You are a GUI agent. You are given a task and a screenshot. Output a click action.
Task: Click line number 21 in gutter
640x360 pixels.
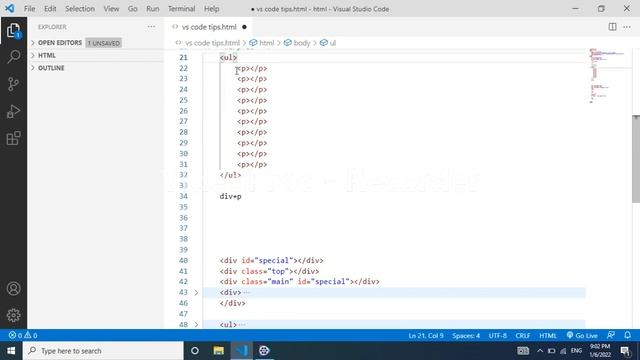click(184, 58)
